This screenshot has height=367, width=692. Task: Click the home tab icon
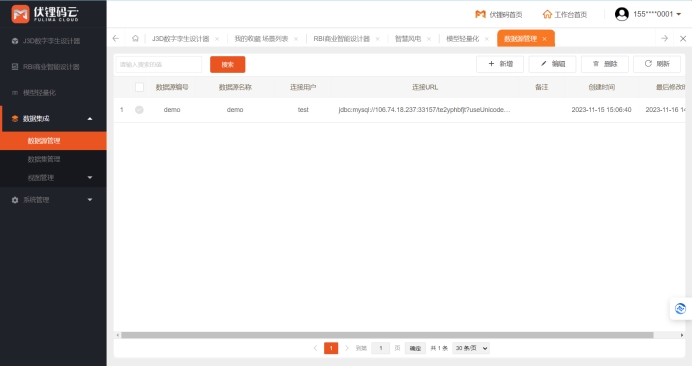click(x=135, y=38)
